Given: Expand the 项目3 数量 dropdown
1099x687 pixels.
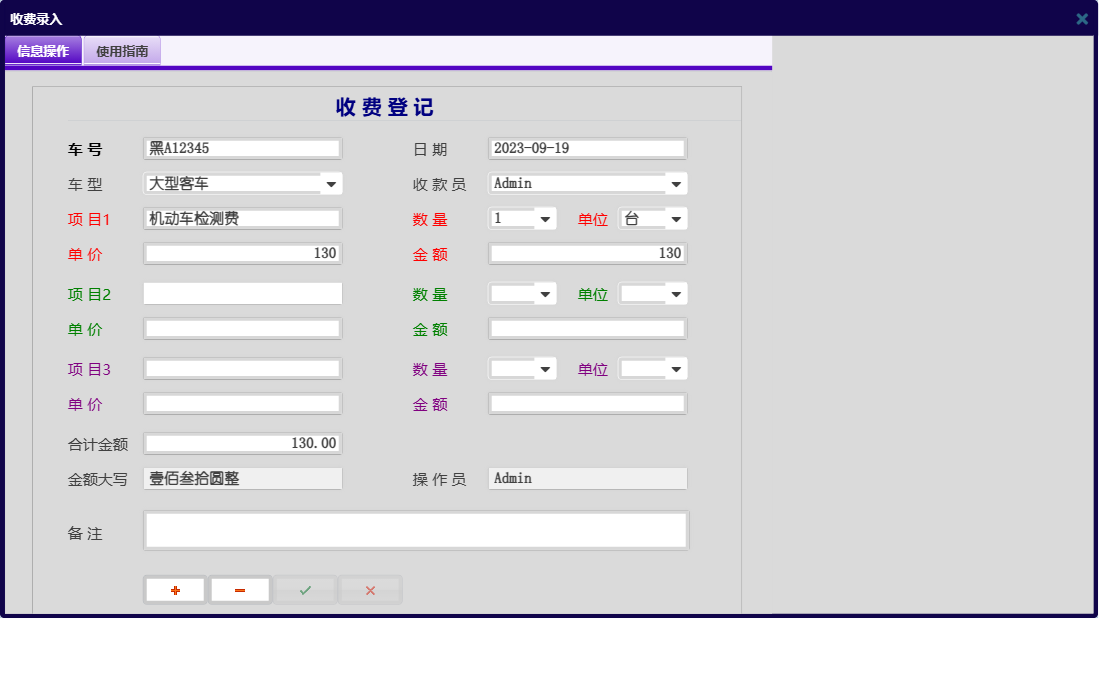Looking at the screenshot, I should pyautogui.click(x=545, y=369).
